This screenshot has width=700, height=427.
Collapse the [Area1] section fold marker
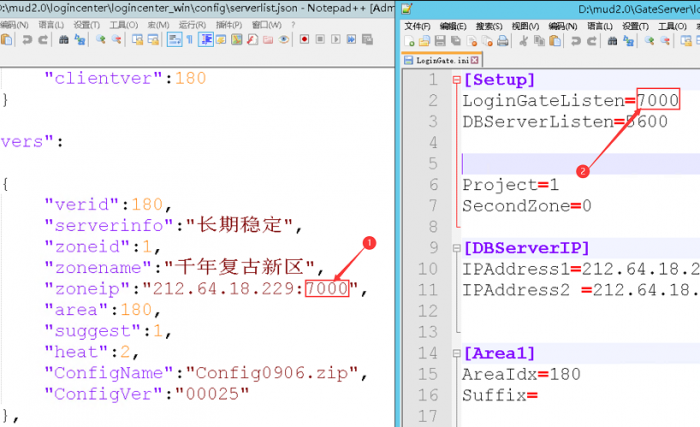[456, 353]
